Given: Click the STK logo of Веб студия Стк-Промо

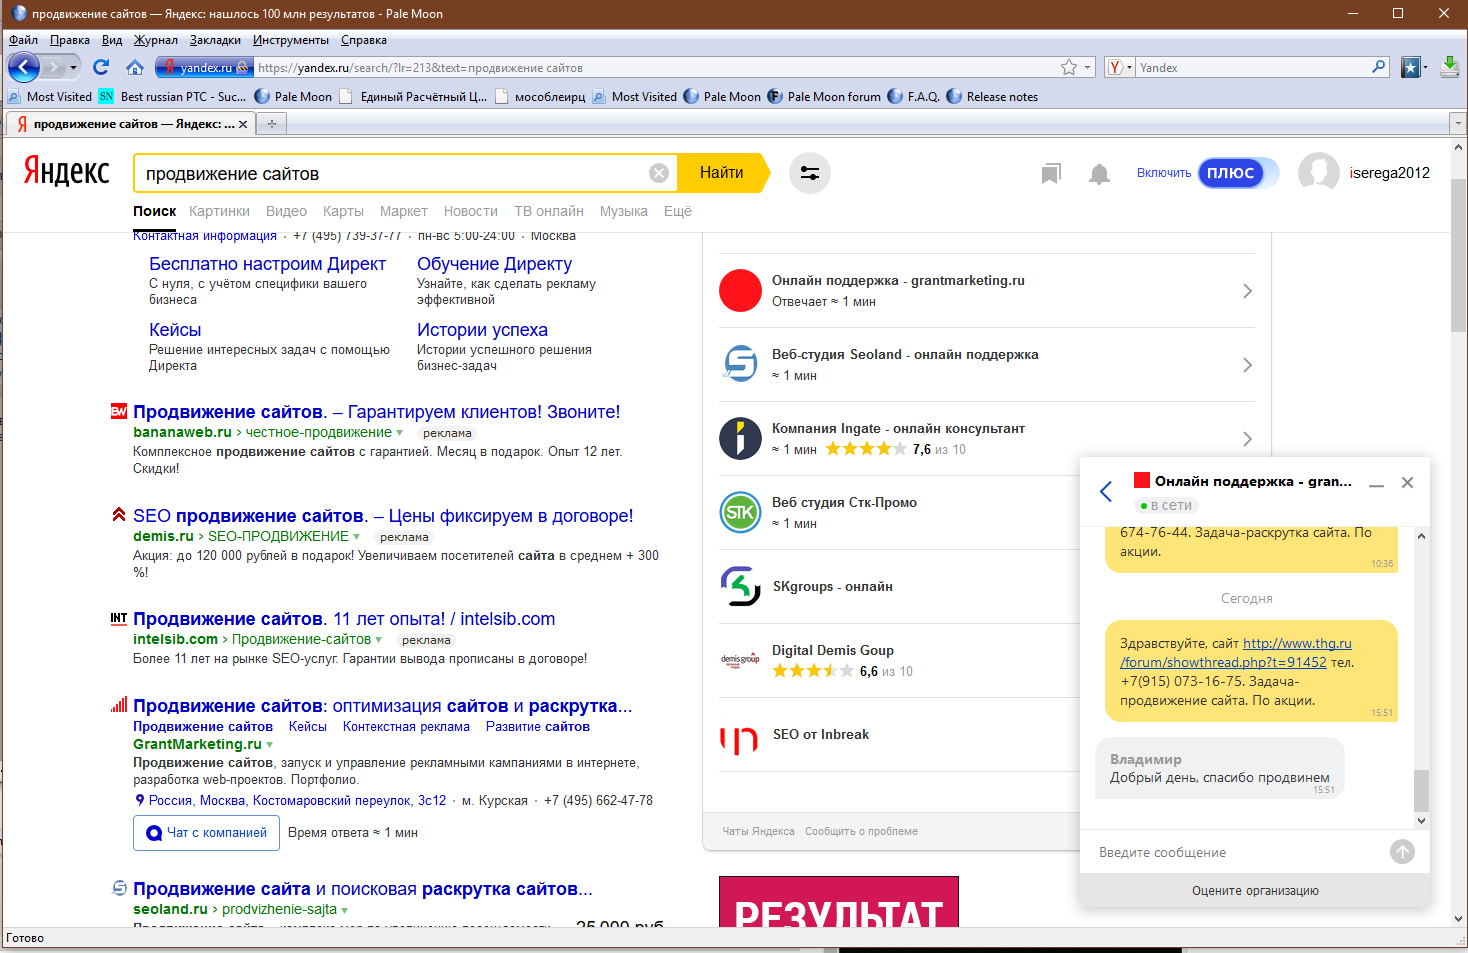Looking at the screenshot, I should (740, 513).
